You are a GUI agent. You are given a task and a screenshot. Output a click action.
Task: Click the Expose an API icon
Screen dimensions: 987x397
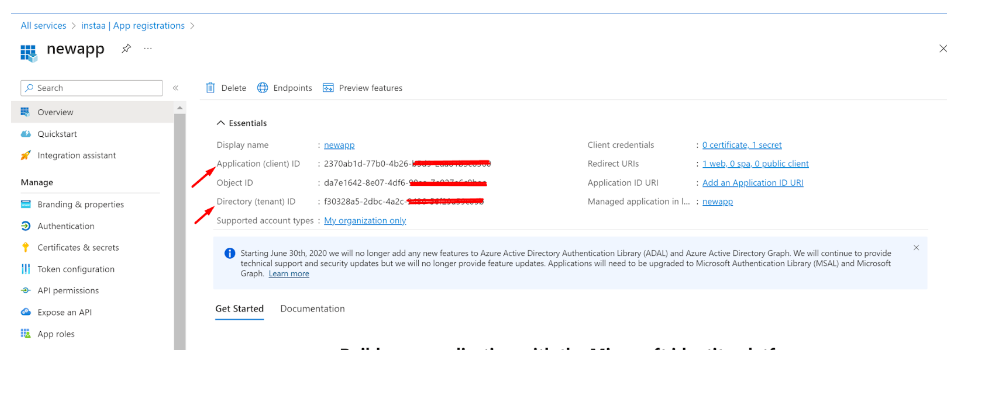[x=26, y=312]
